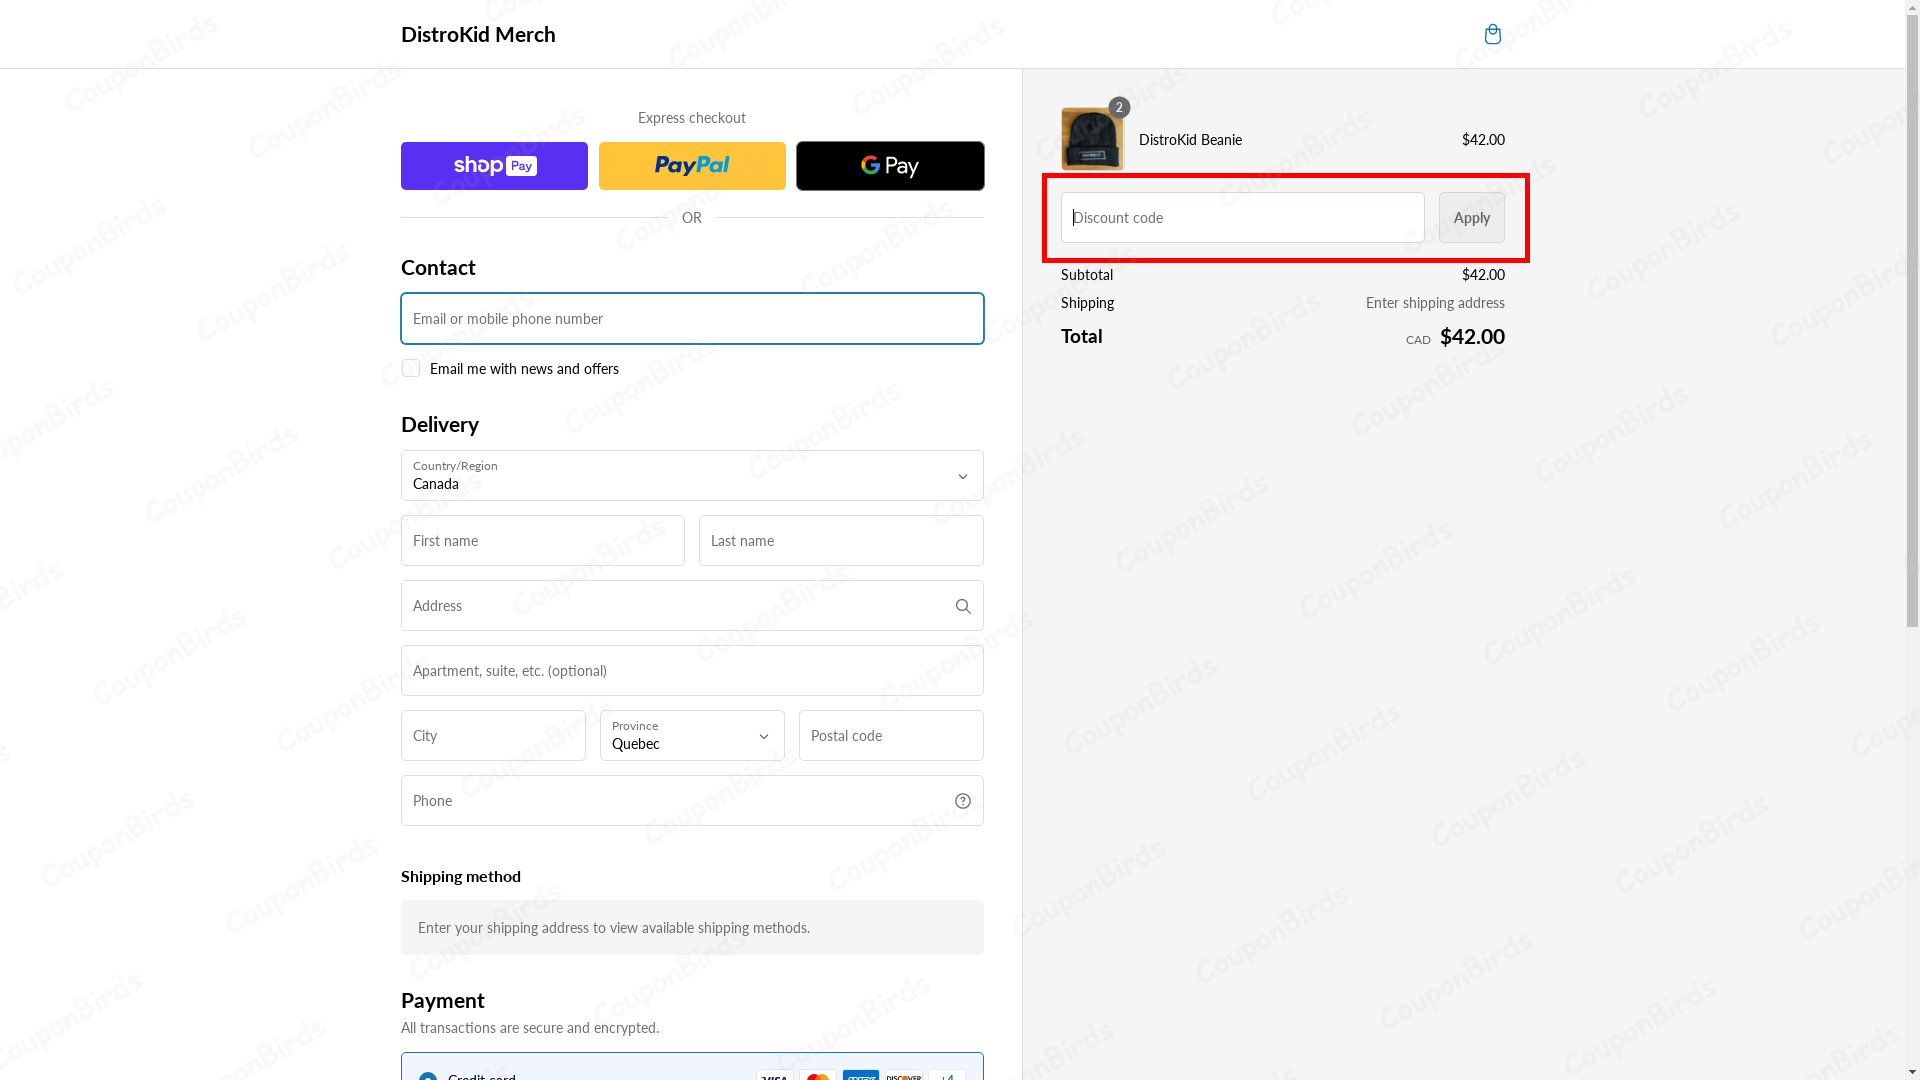The height and width of the screenshot is (1080, 1920).
Task: Click the Postal code field
Action: (891, 736)
